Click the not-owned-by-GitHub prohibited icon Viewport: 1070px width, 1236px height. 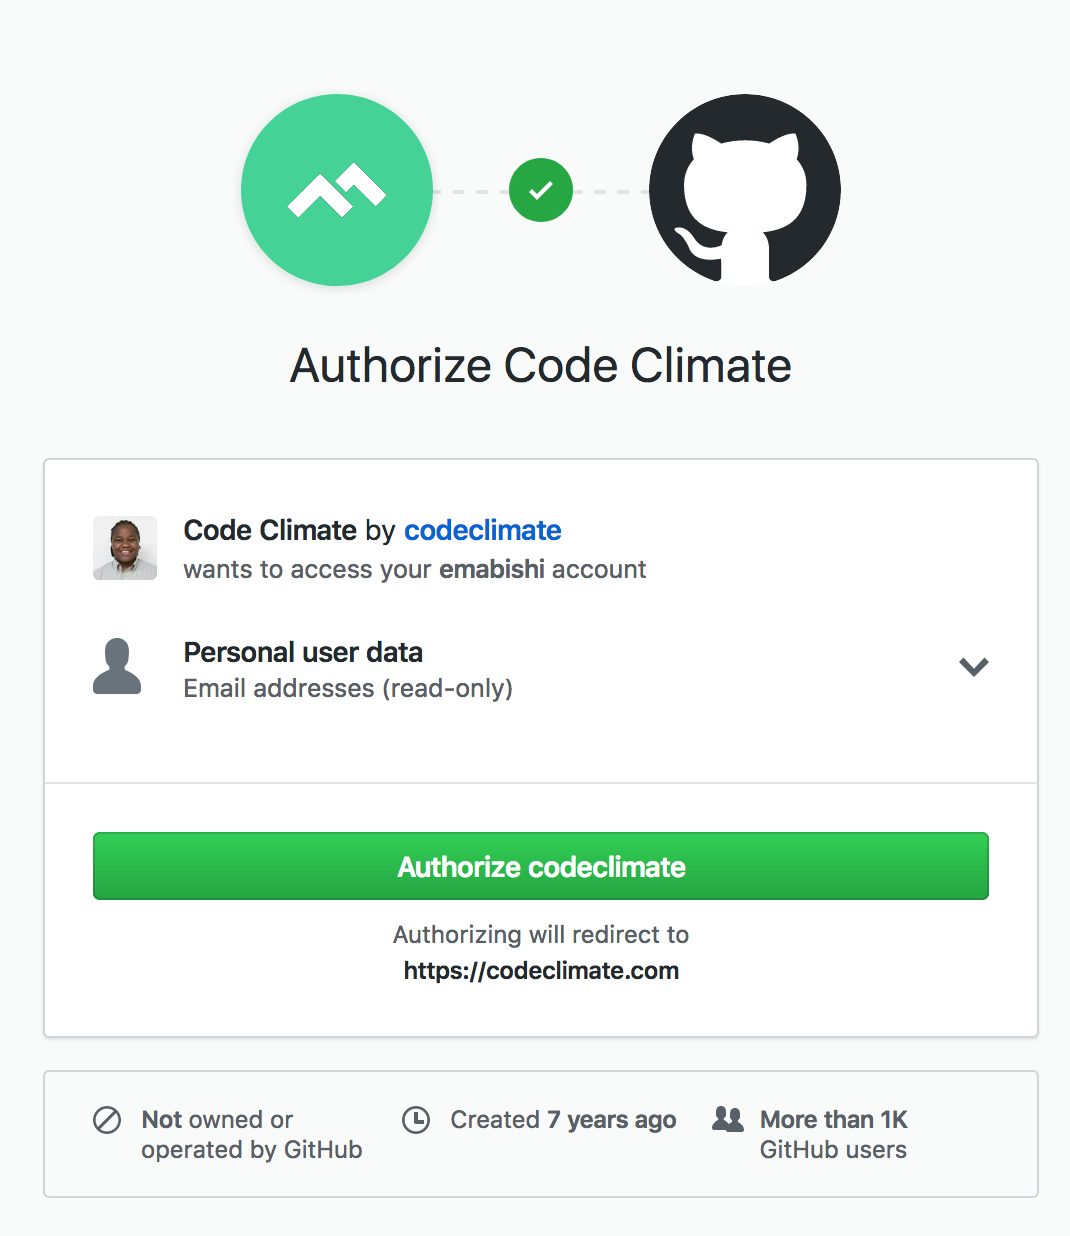(x=107, y=1120)
